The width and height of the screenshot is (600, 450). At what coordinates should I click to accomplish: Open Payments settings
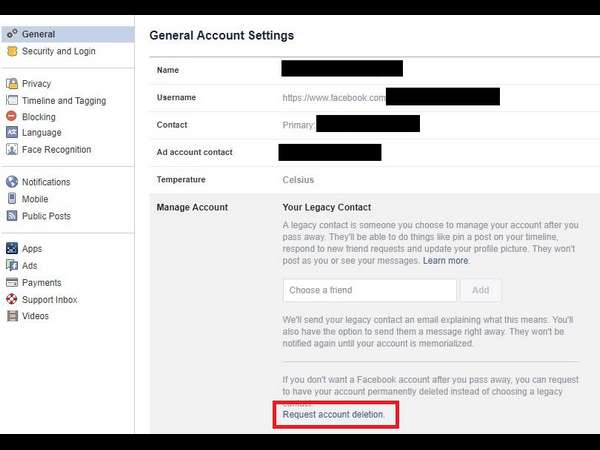click(41, 283)
